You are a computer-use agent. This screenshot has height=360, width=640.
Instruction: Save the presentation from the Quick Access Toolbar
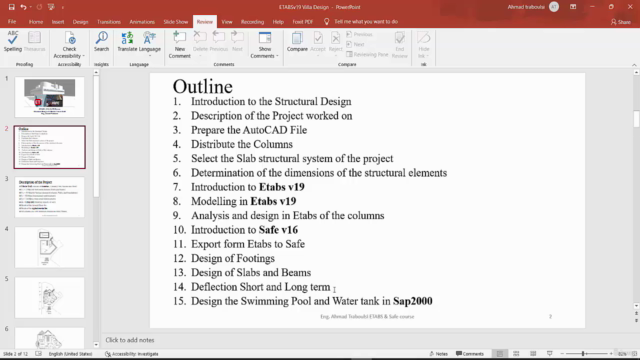[x=11, y=7]
